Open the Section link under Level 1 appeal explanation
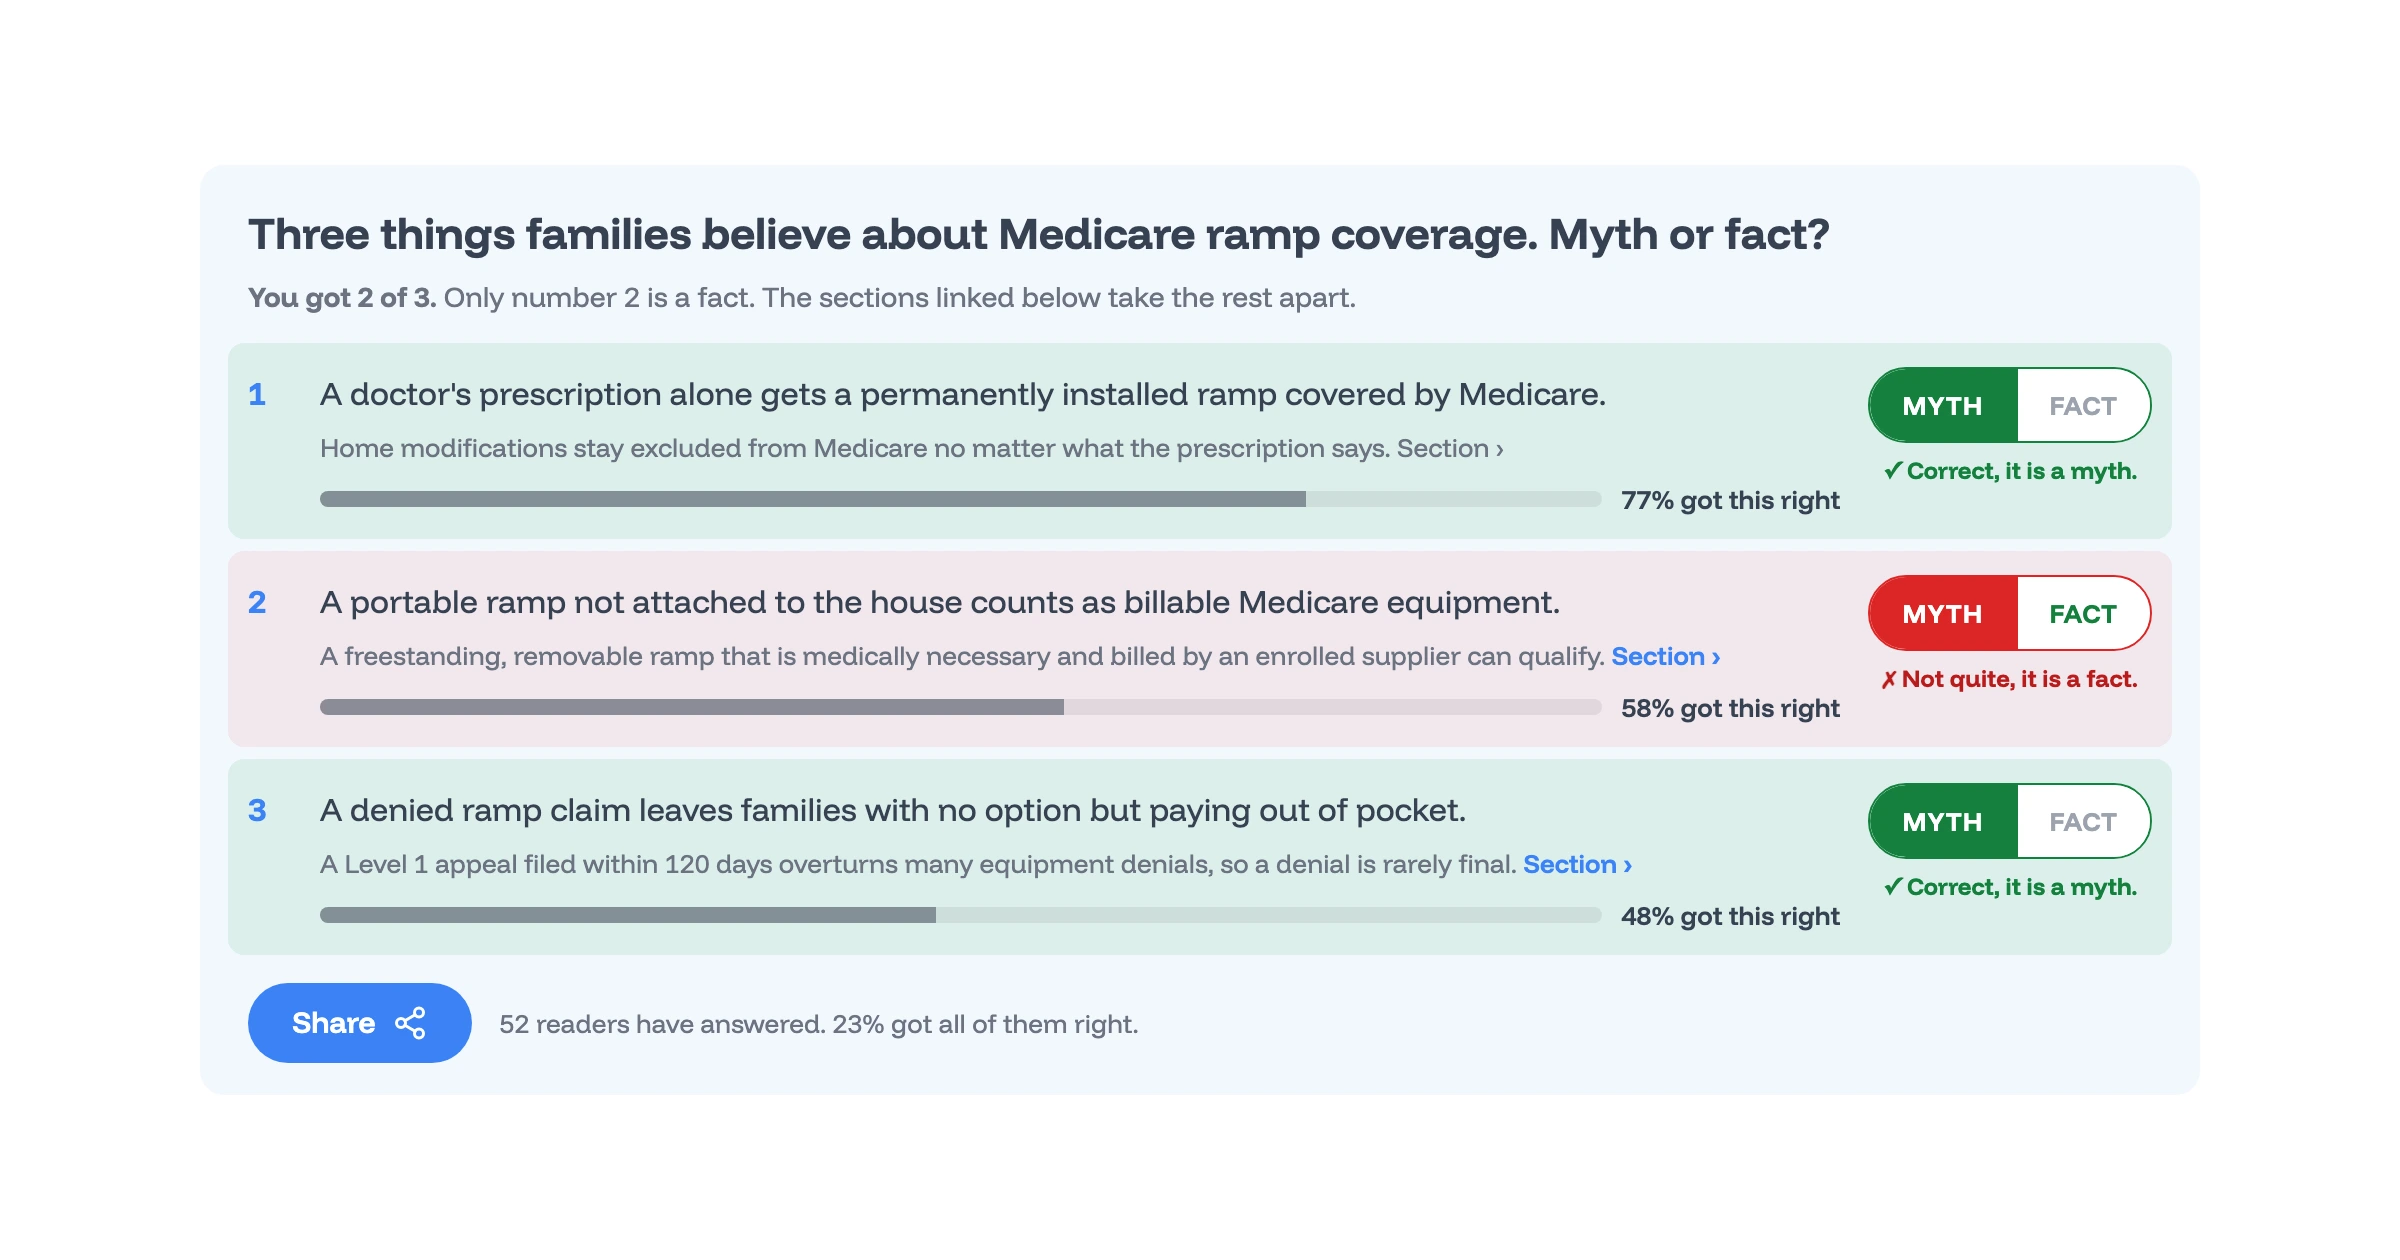 pos(1577,864)
